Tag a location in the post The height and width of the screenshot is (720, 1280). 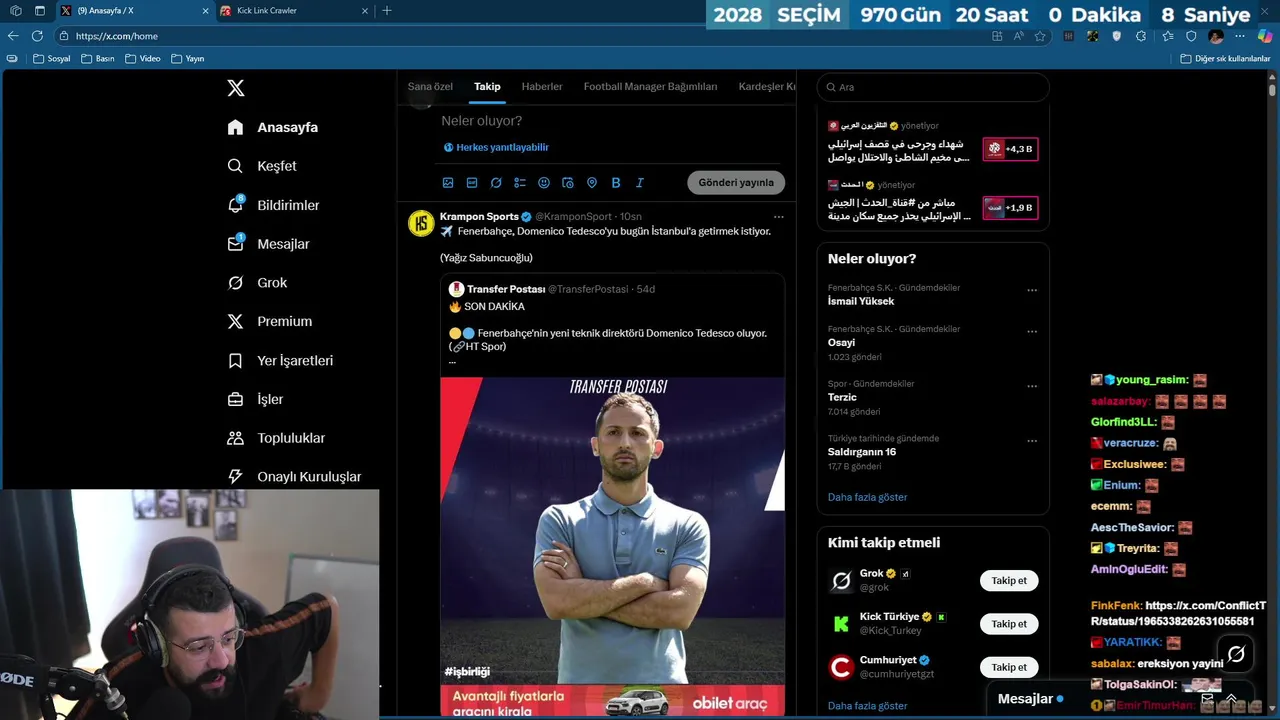click(x=592, y=183)
